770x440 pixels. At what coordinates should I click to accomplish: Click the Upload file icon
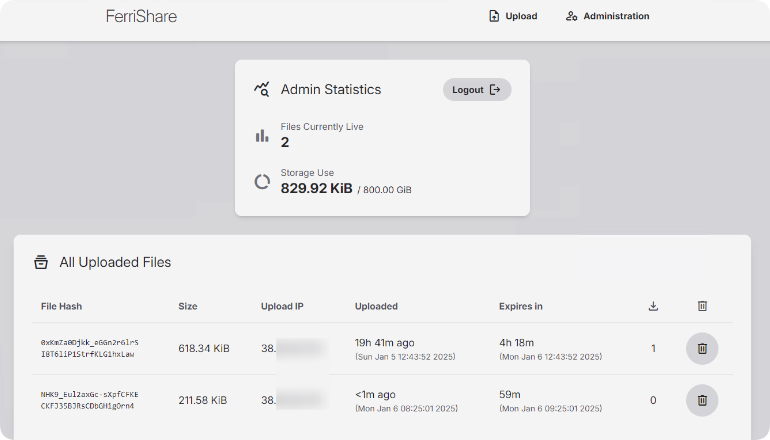[494, 16]
